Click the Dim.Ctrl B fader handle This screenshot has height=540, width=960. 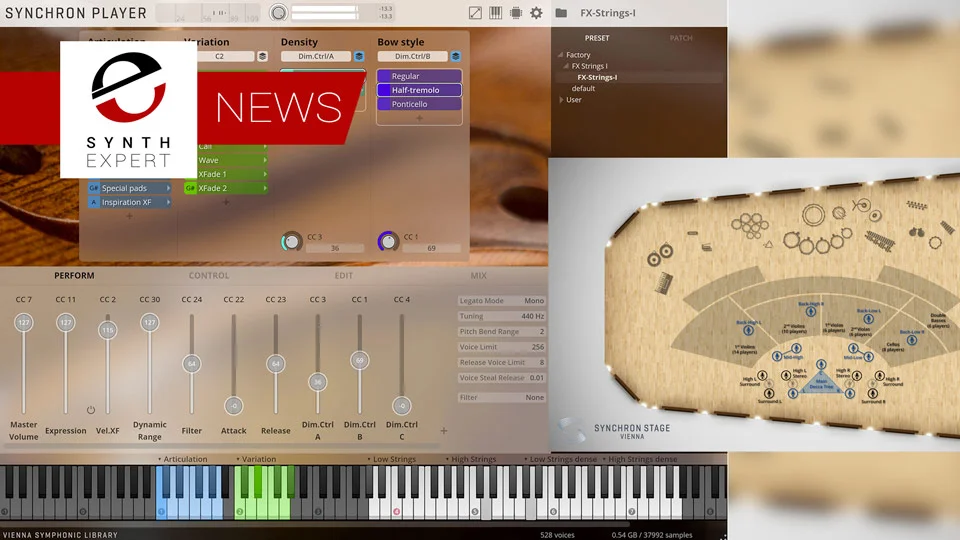359,360
